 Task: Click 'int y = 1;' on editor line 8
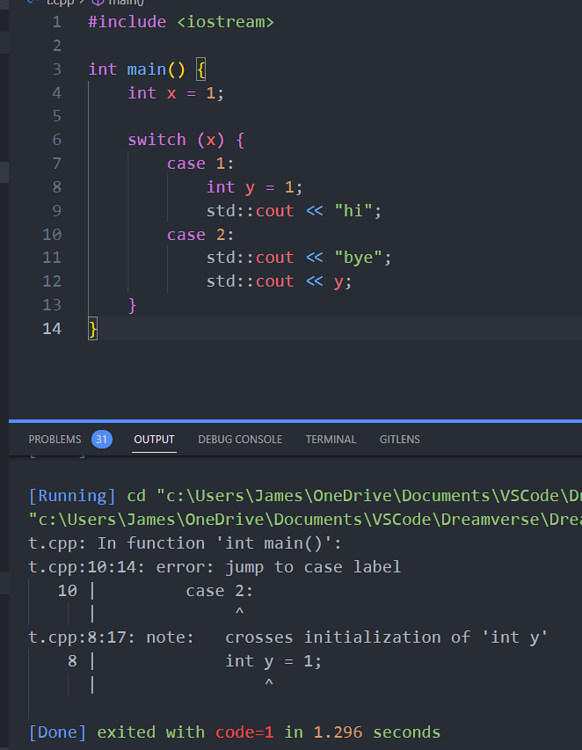click(x=254, y=187)
